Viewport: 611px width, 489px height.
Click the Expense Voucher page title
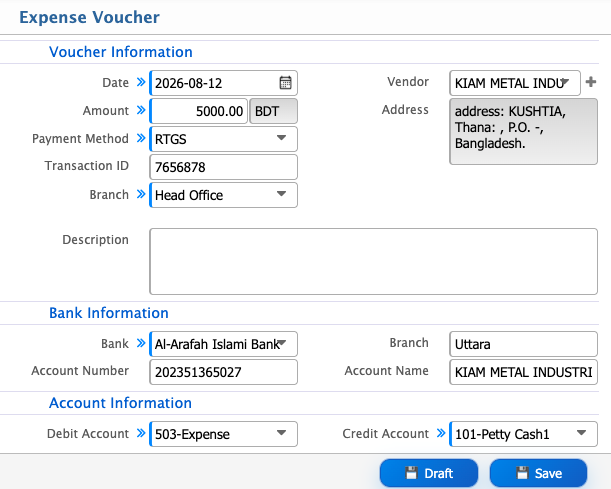(x=90, y=17)
